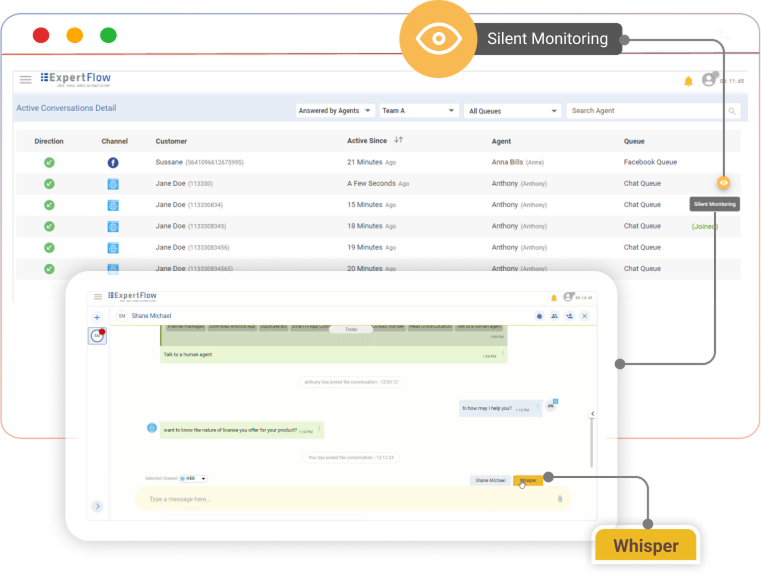Click the Silent Monitoring eye icon in Jane Doe's row
Screen dimensions: 761x577
pyautogui.click(x=723, y=183)
